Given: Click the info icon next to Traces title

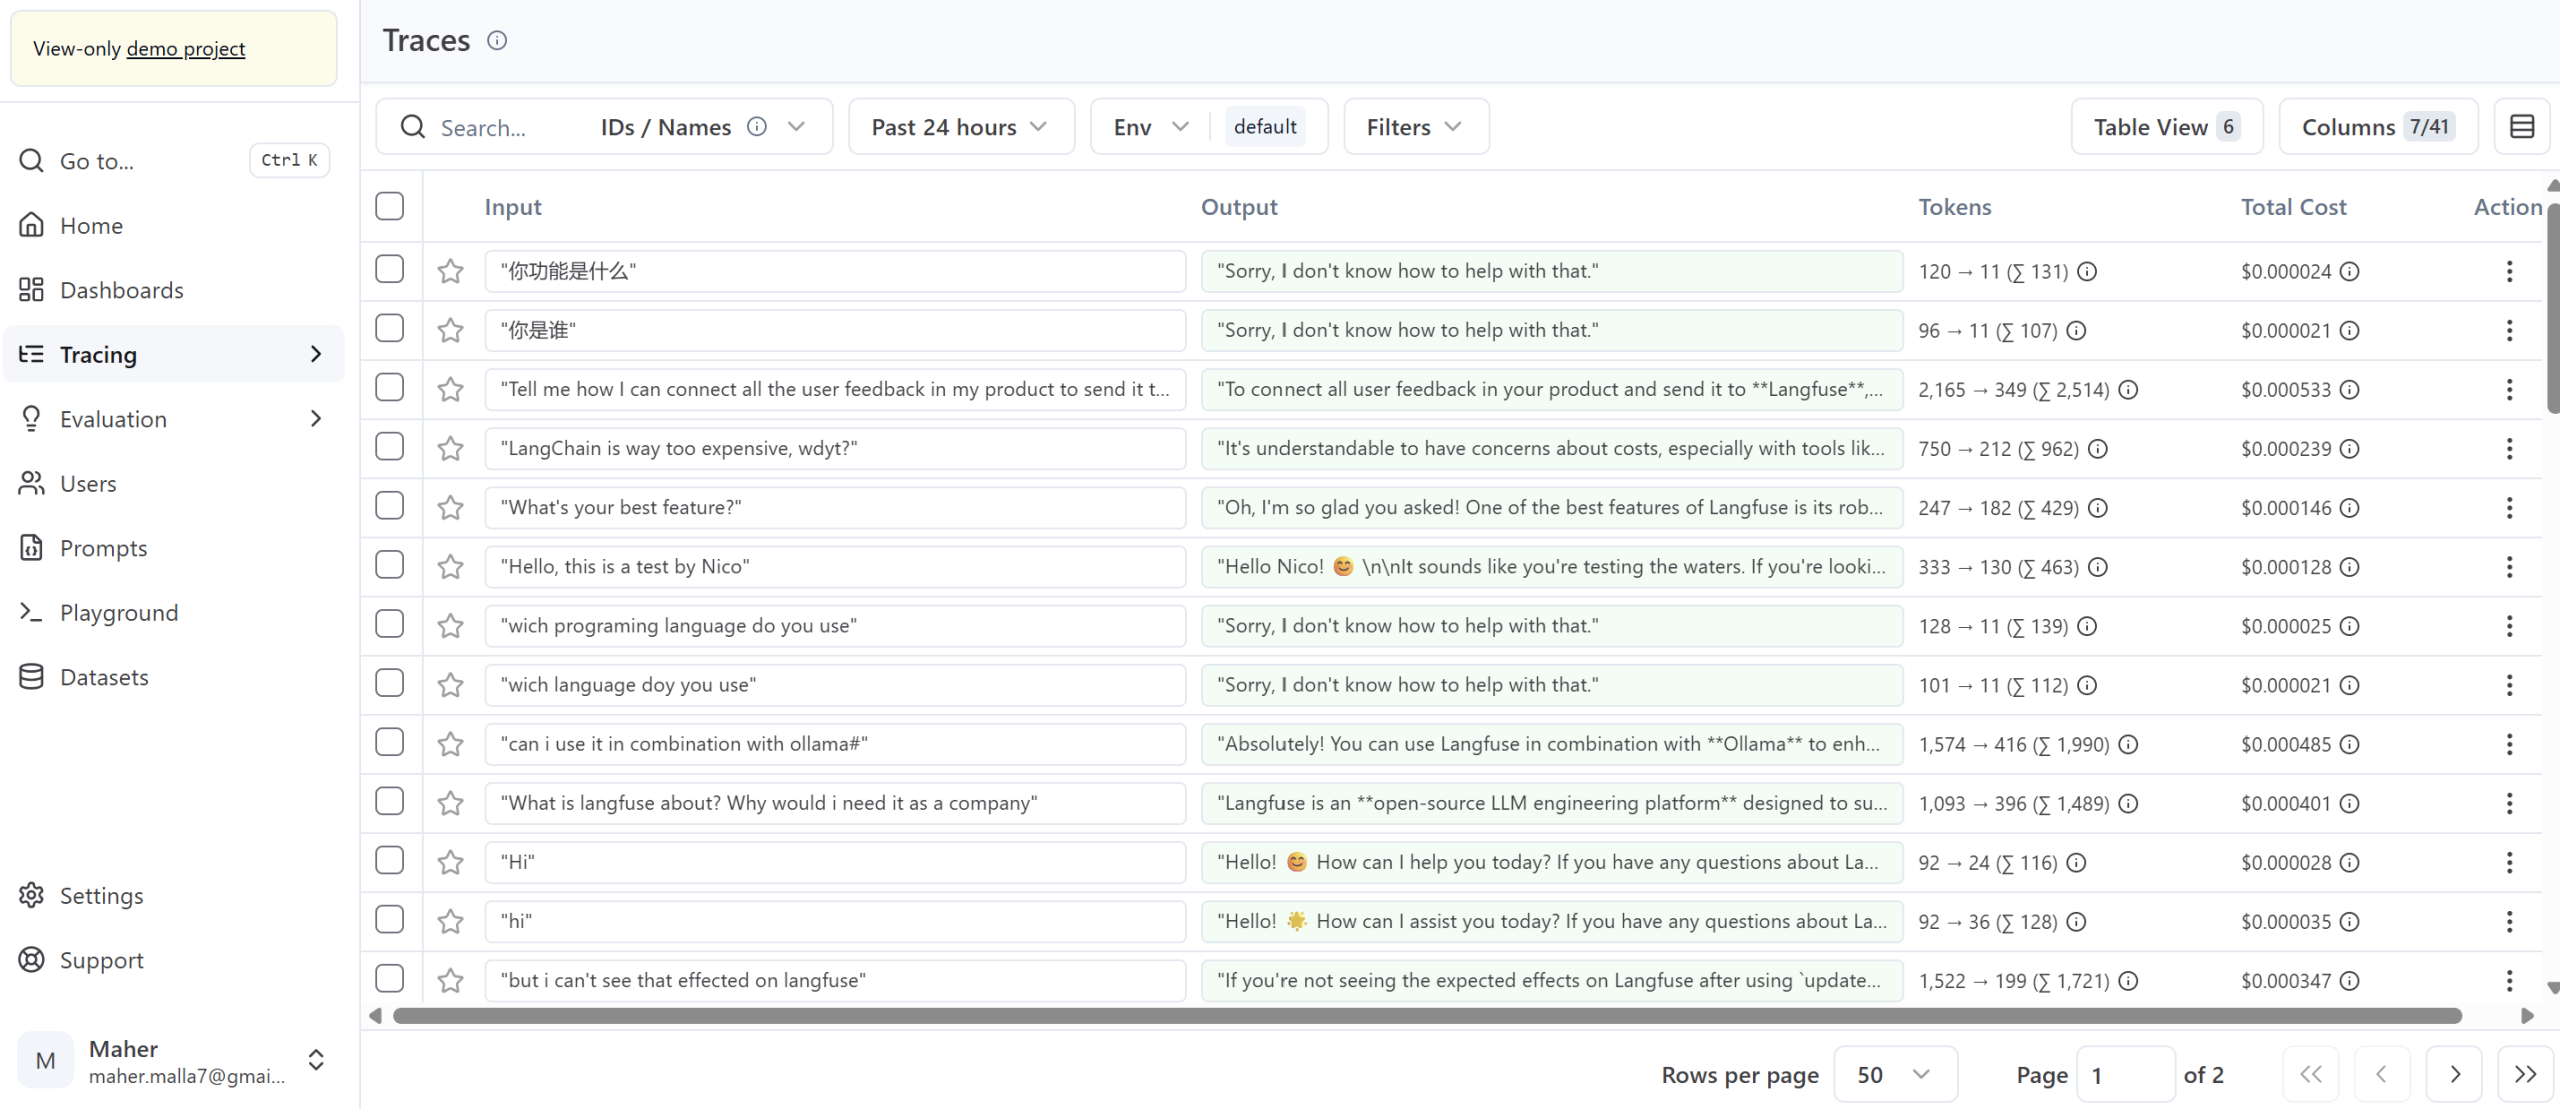Looking at the screenshot, I should 497,40.
